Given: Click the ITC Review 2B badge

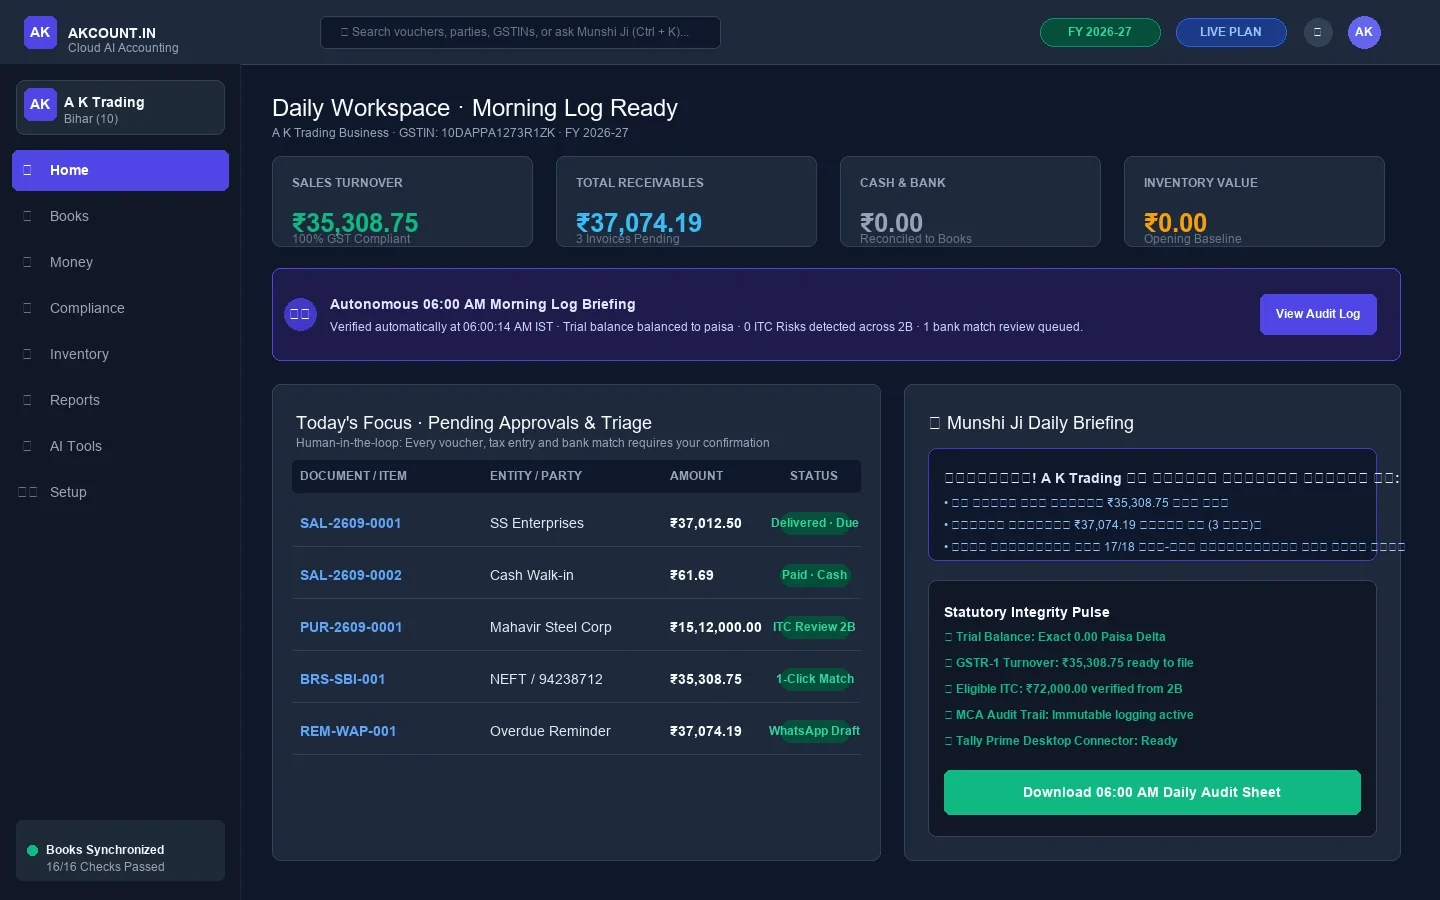Looking at the screenshot, I should click(x=814, y=627).
